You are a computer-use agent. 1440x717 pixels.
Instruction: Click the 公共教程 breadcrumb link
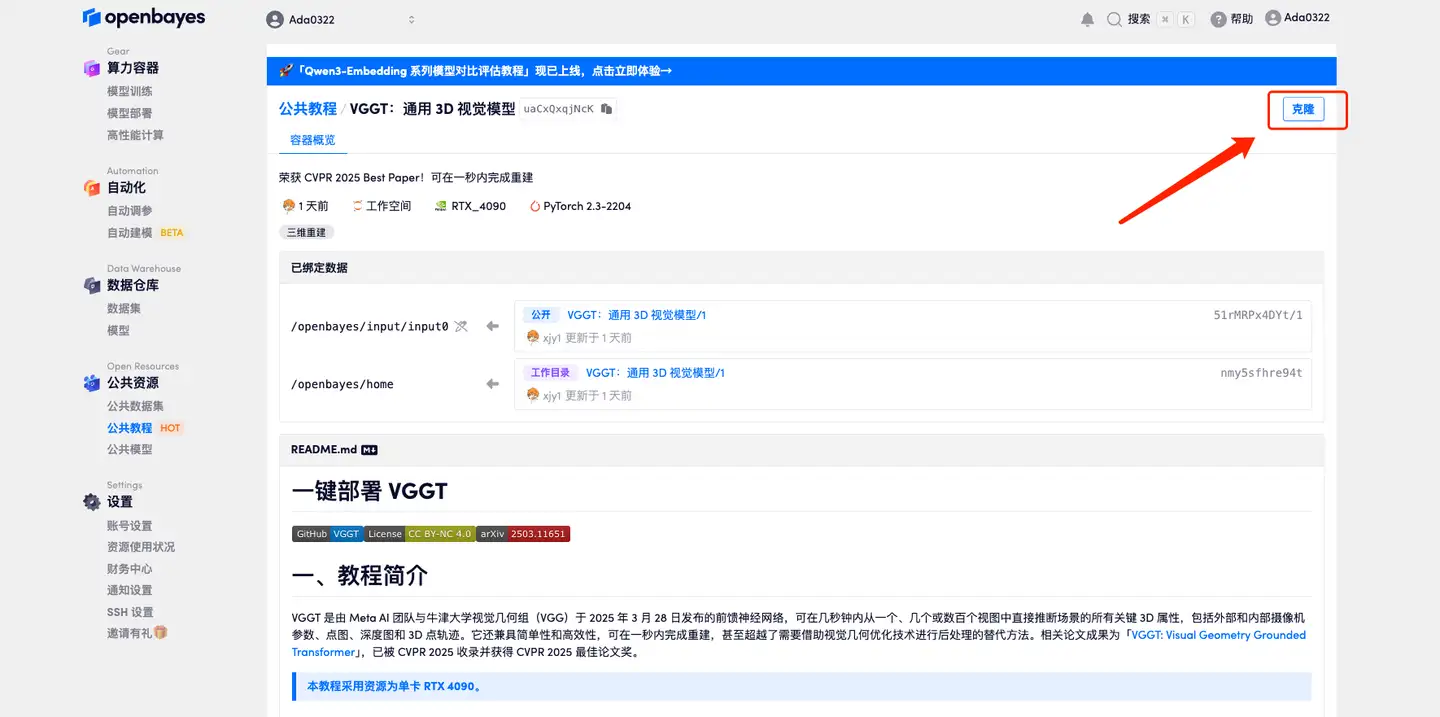[308, 108]
